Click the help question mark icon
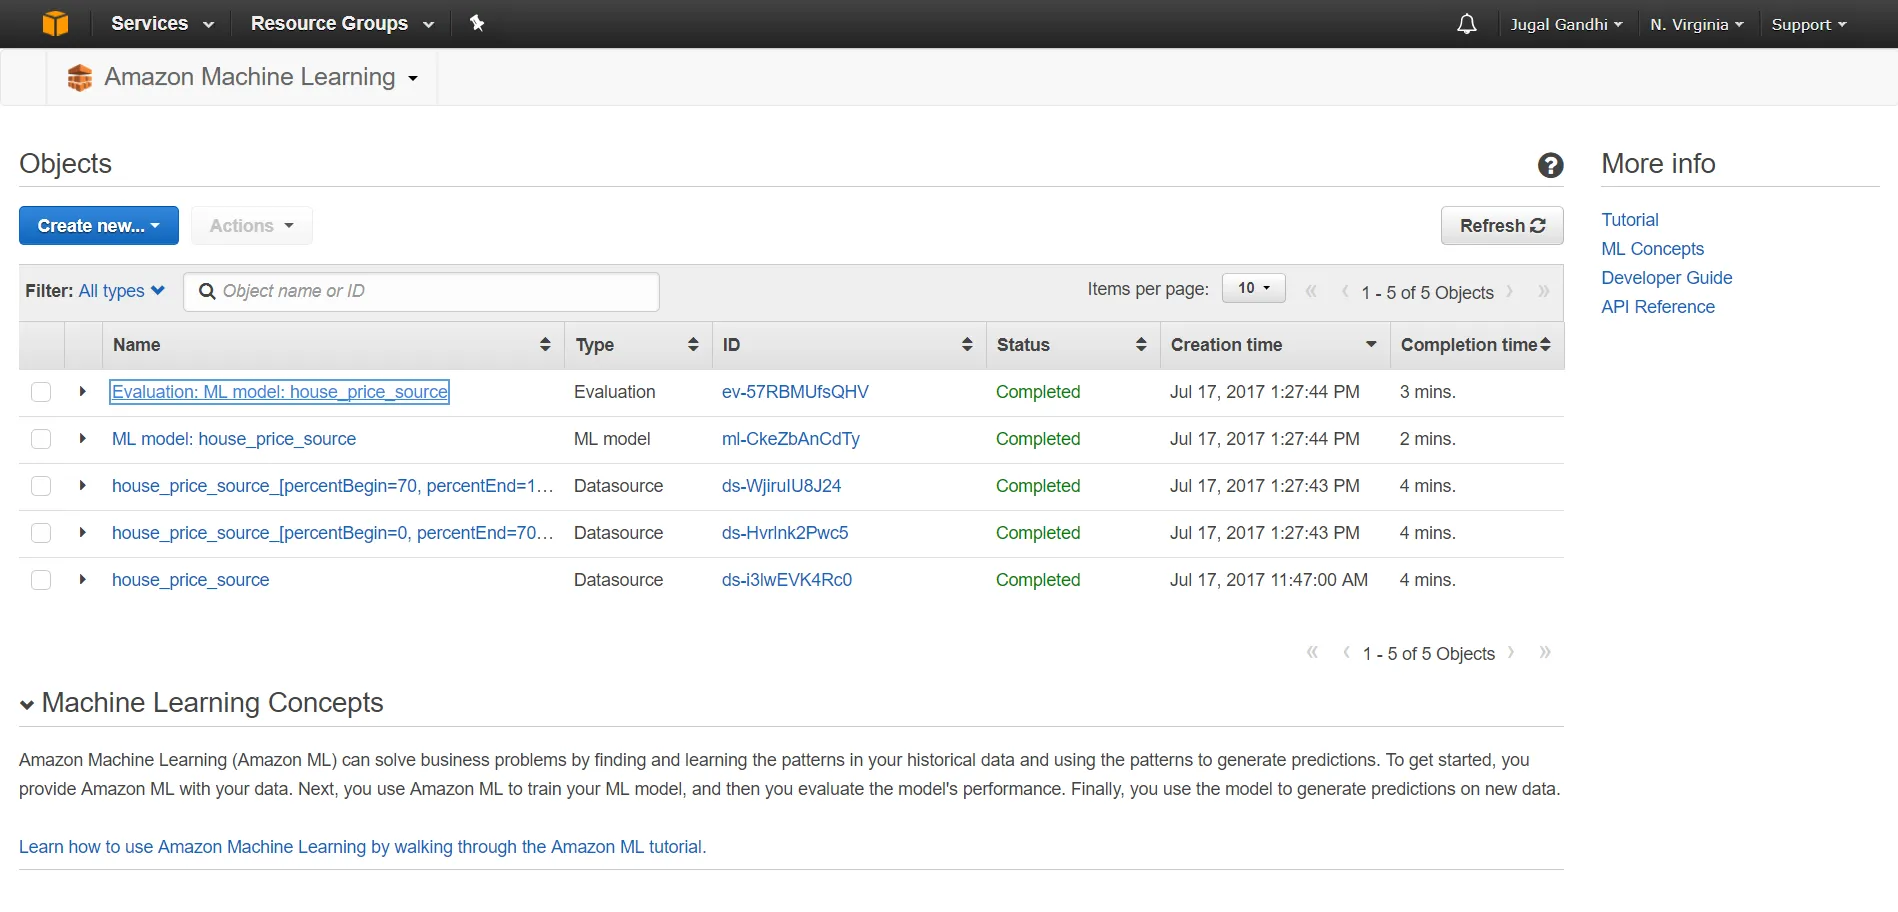 point(1550,165)
